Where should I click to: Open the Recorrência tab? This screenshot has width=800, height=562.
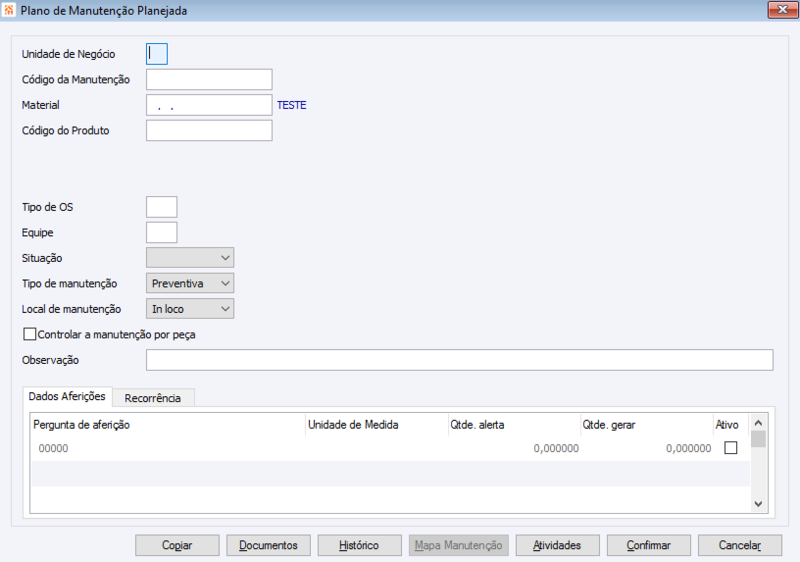pos(153,398)
